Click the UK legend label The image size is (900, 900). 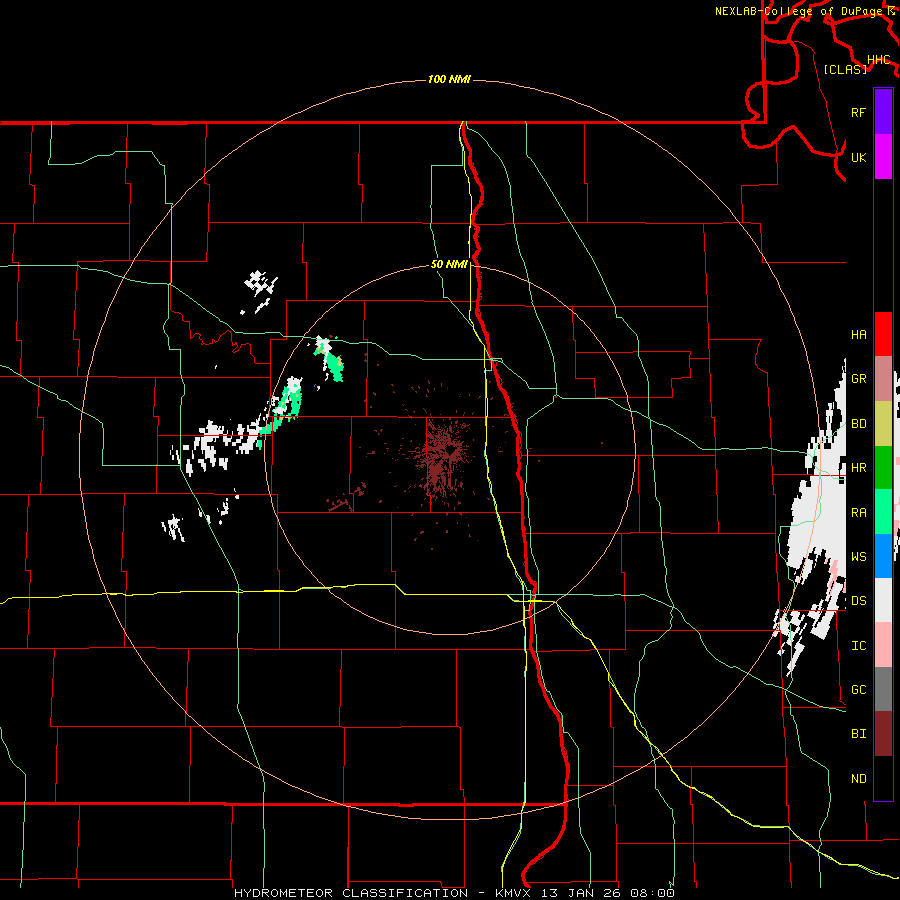coord(858,157)
